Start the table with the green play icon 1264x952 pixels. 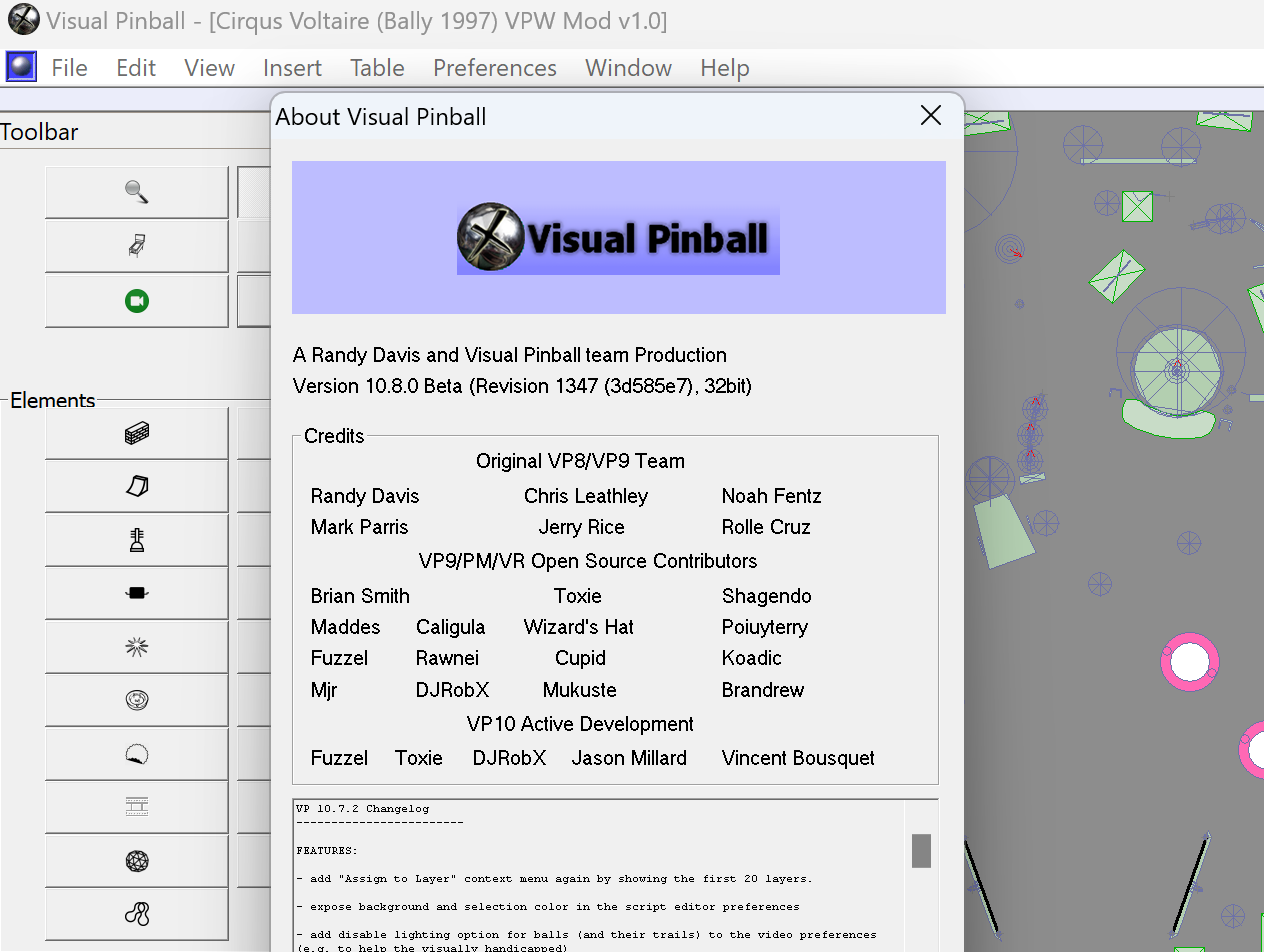coord(136,300)
